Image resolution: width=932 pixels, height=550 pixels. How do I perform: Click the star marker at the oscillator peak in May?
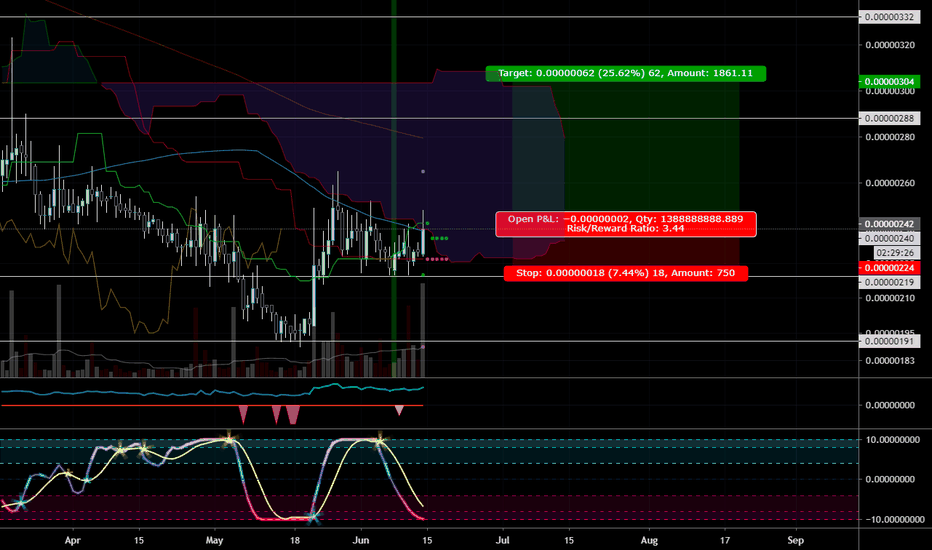[x=229, y=440]
